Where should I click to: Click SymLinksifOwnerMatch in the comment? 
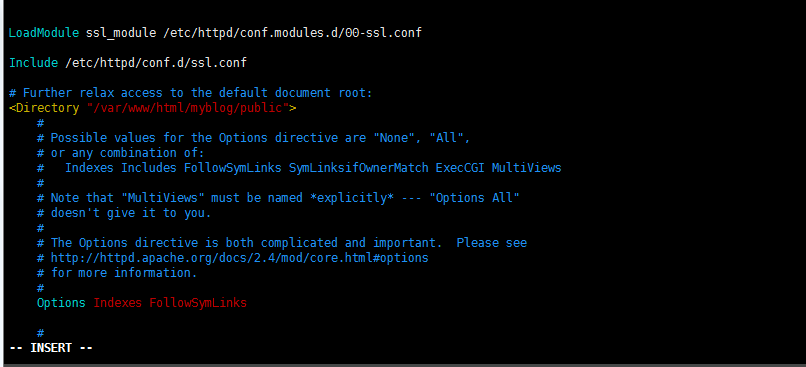(359, 168)
